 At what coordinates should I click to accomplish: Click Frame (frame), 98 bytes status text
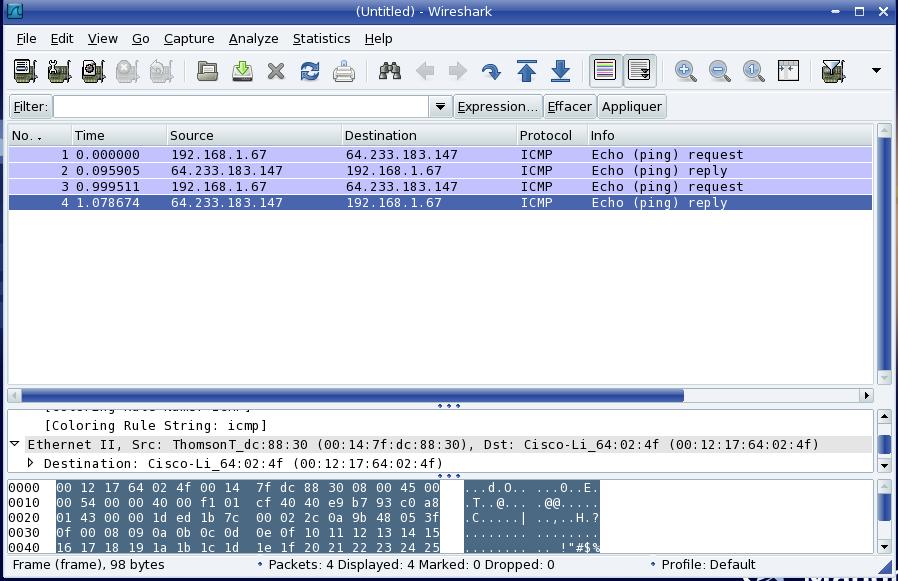point(89,565)
